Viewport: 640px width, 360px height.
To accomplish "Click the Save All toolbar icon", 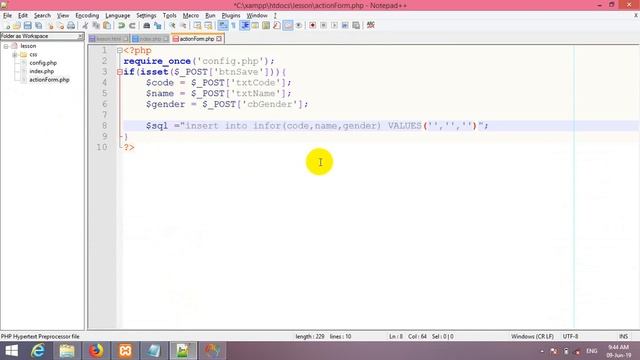I will tap(38, 25).
